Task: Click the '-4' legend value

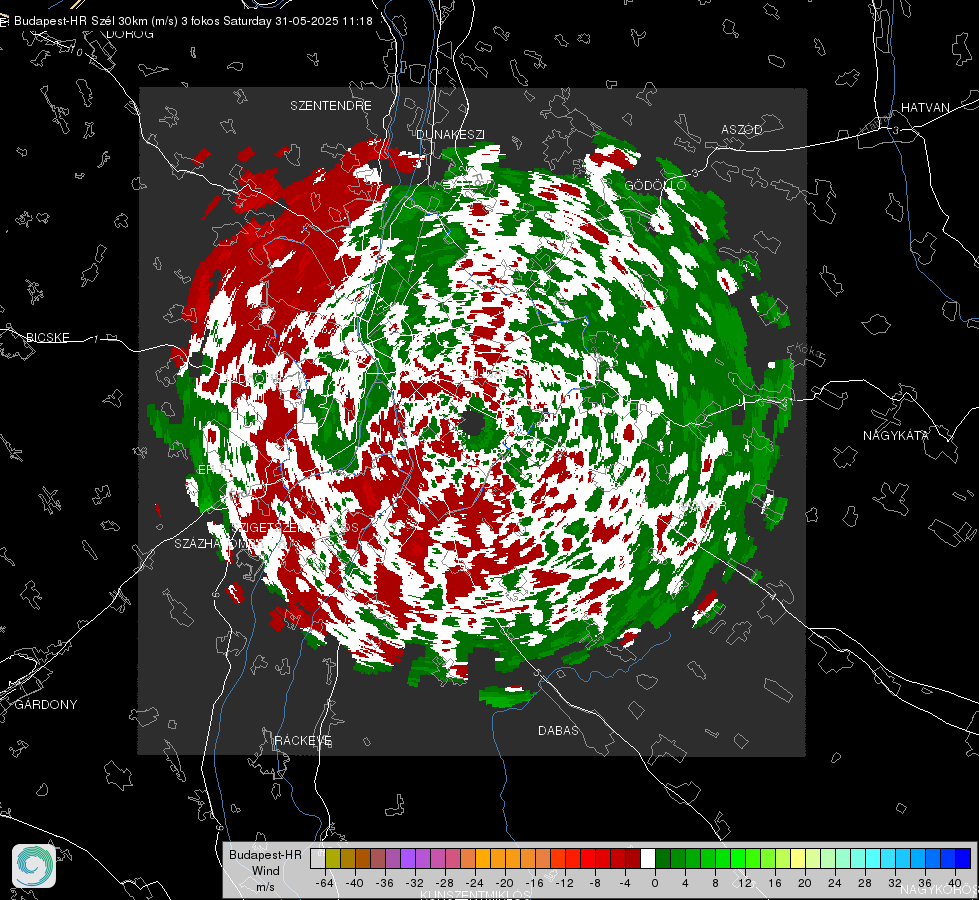Action: coord(624,883)
